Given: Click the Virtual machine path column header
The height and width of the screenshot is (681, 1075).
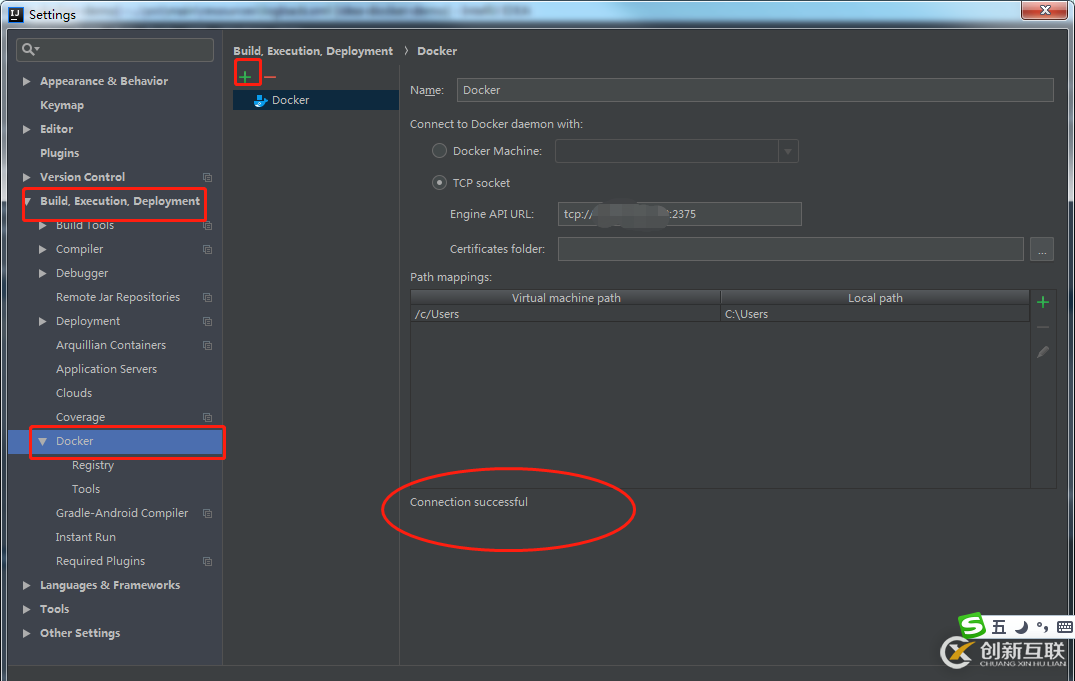Looking at the screenshot, I should coord(566,298).
